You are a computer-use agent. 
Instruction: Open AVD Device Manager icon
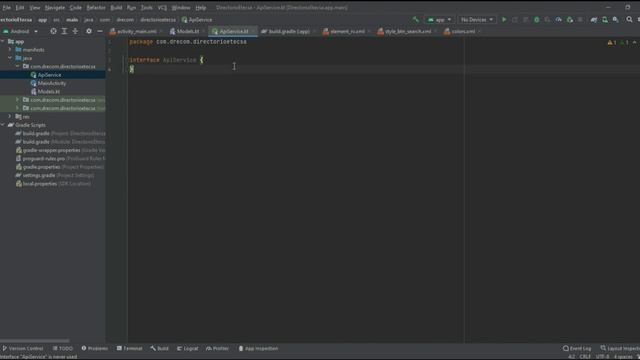pyautogui.click(x=605, y=20)
